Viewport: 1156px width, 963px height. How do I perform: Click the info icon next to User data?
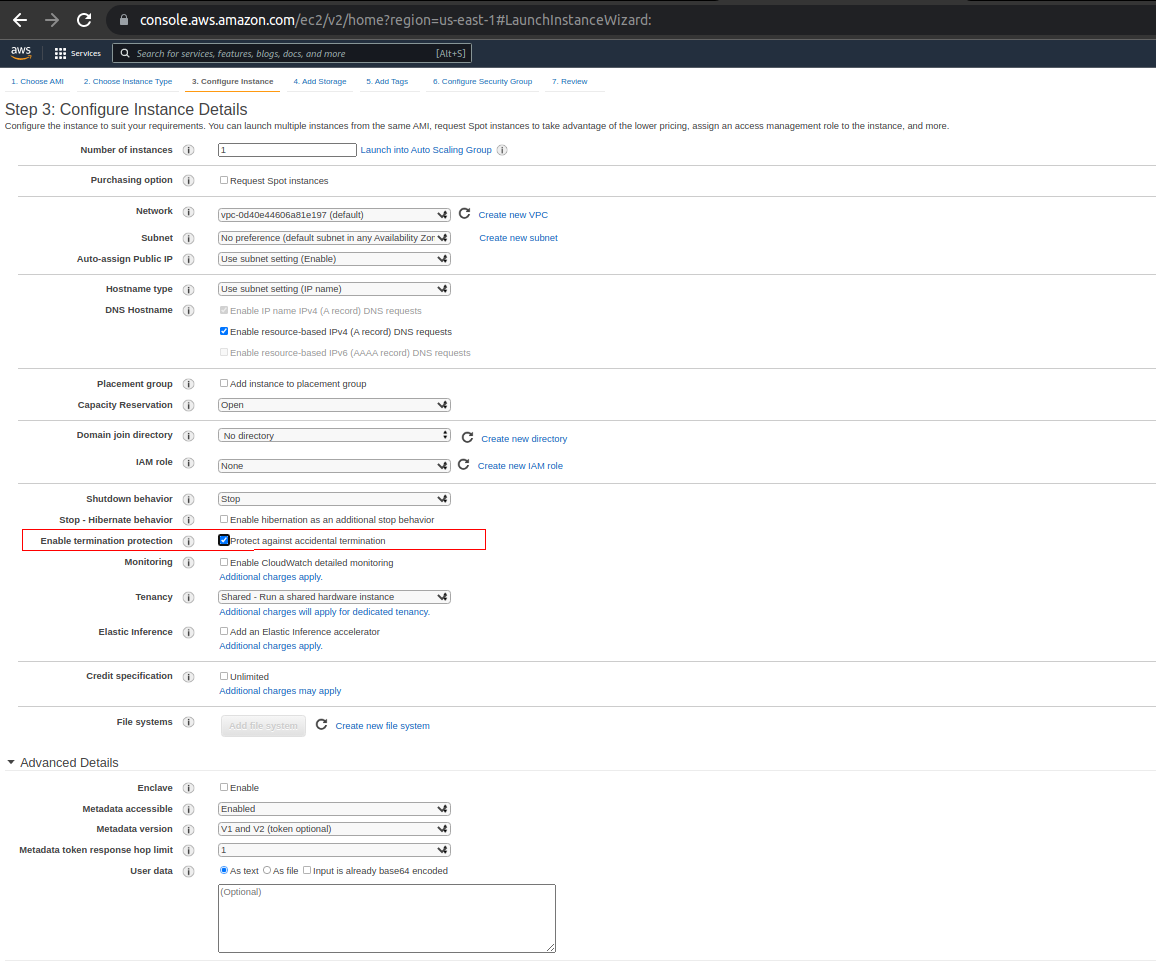(189, 872)
